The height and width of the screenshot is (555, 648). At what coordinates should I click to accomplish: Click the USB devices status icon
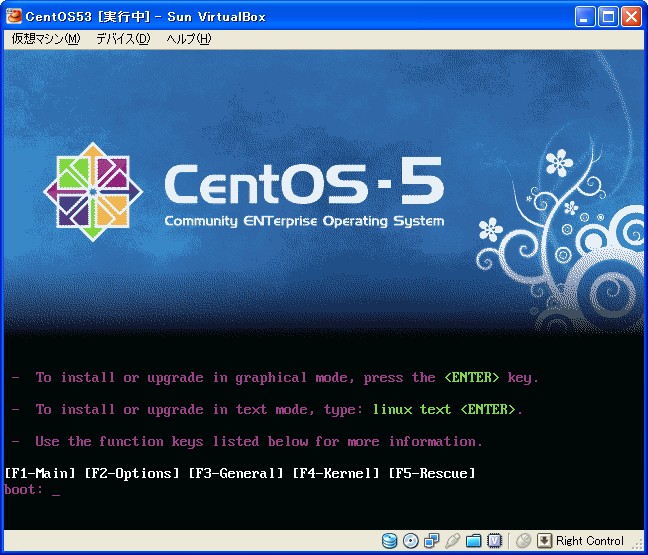pos(453,541)
